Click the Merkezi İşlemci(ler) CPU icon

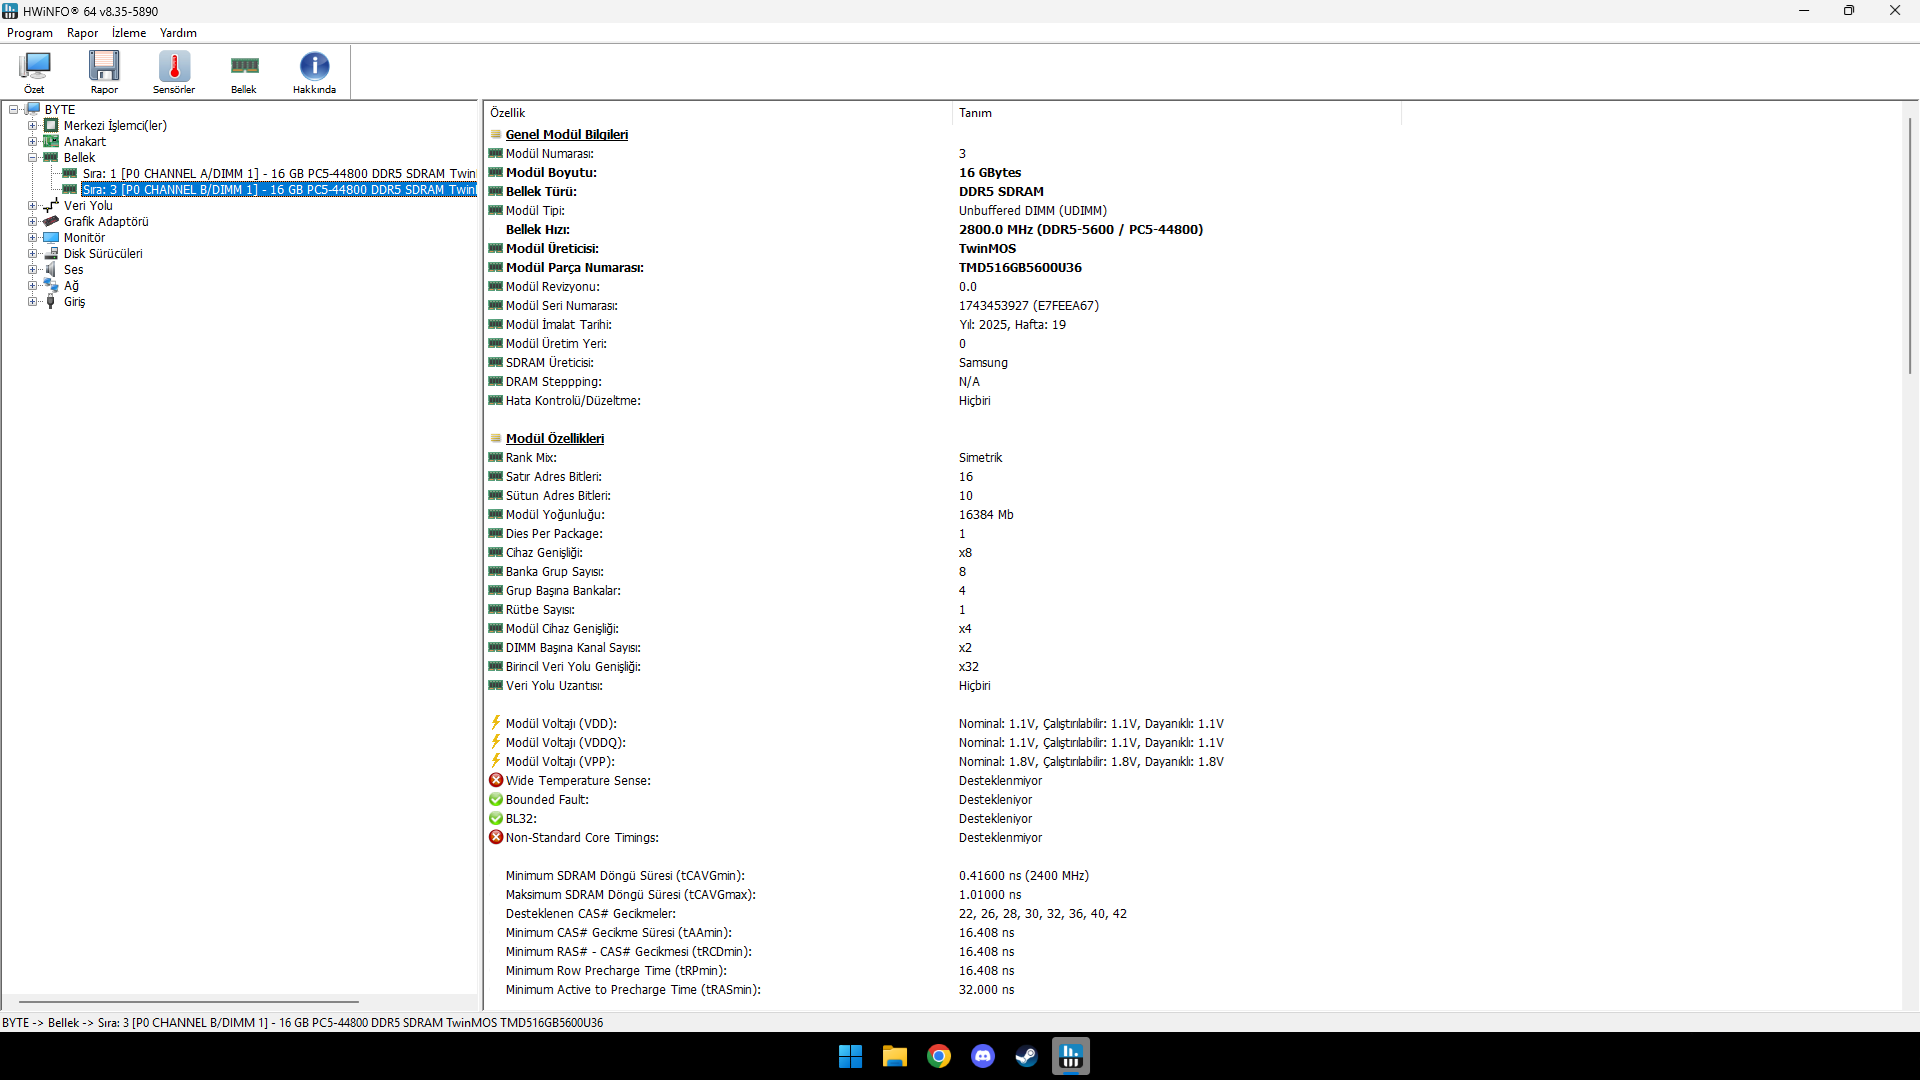(51, 126)
